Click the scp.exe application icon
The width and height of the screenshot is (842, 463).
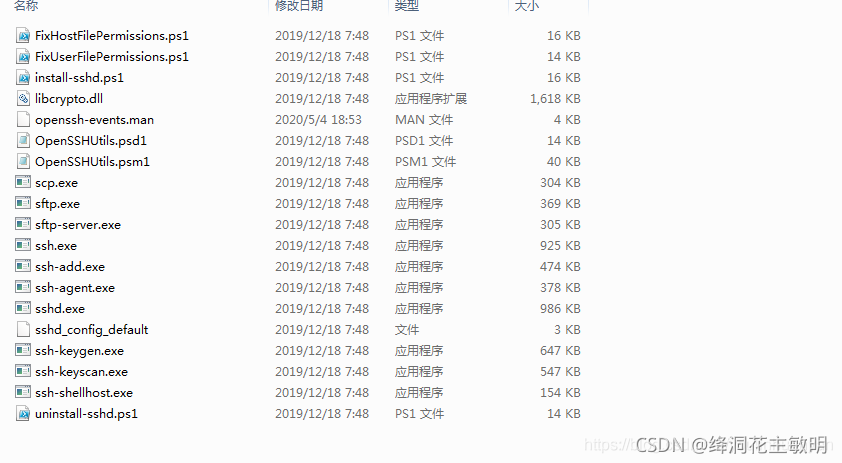pos(23,182)
